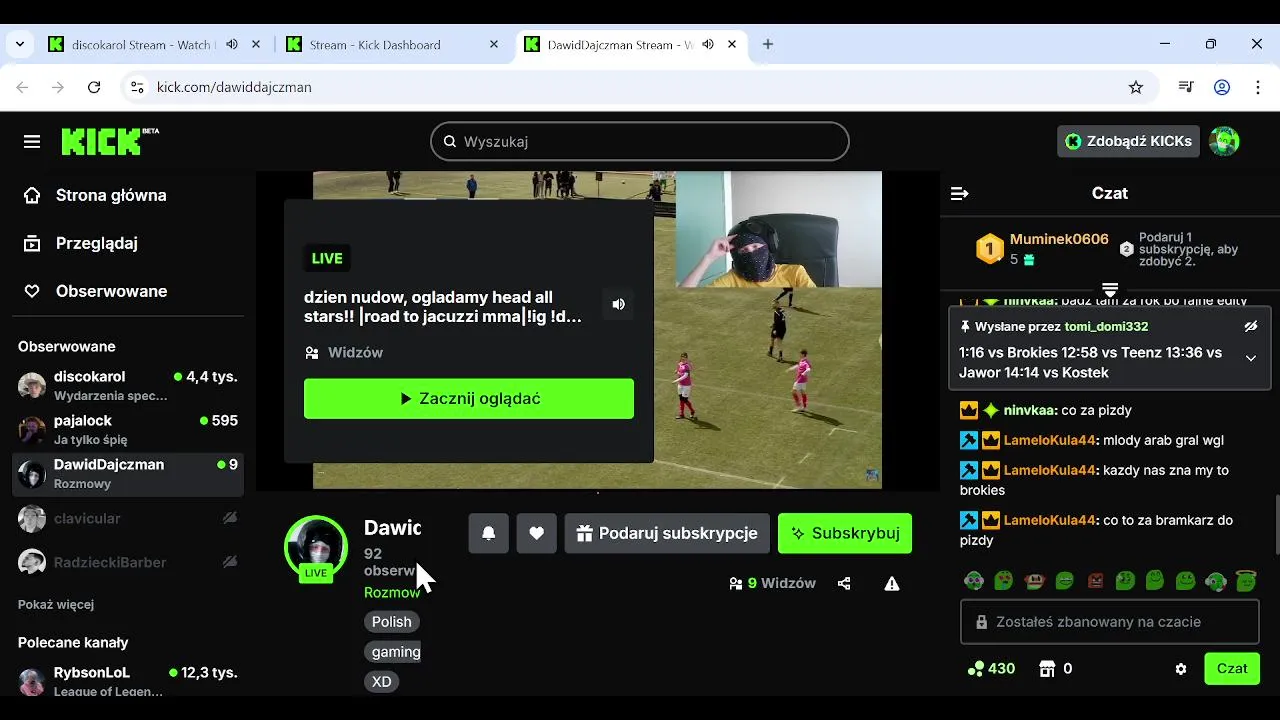Click the banned chat input field
The height and width of the screenshot is (720, 1280).
pyautogui.click(x=1109, y=622)
